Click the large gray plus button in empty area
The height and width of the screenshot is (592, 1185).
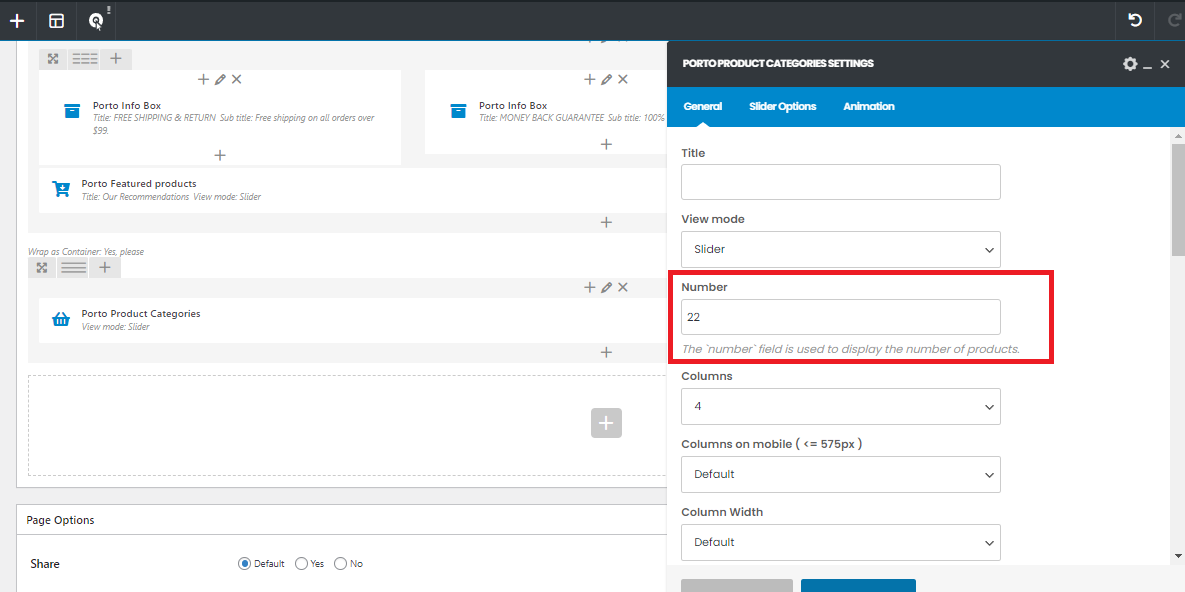pos(606,423)
